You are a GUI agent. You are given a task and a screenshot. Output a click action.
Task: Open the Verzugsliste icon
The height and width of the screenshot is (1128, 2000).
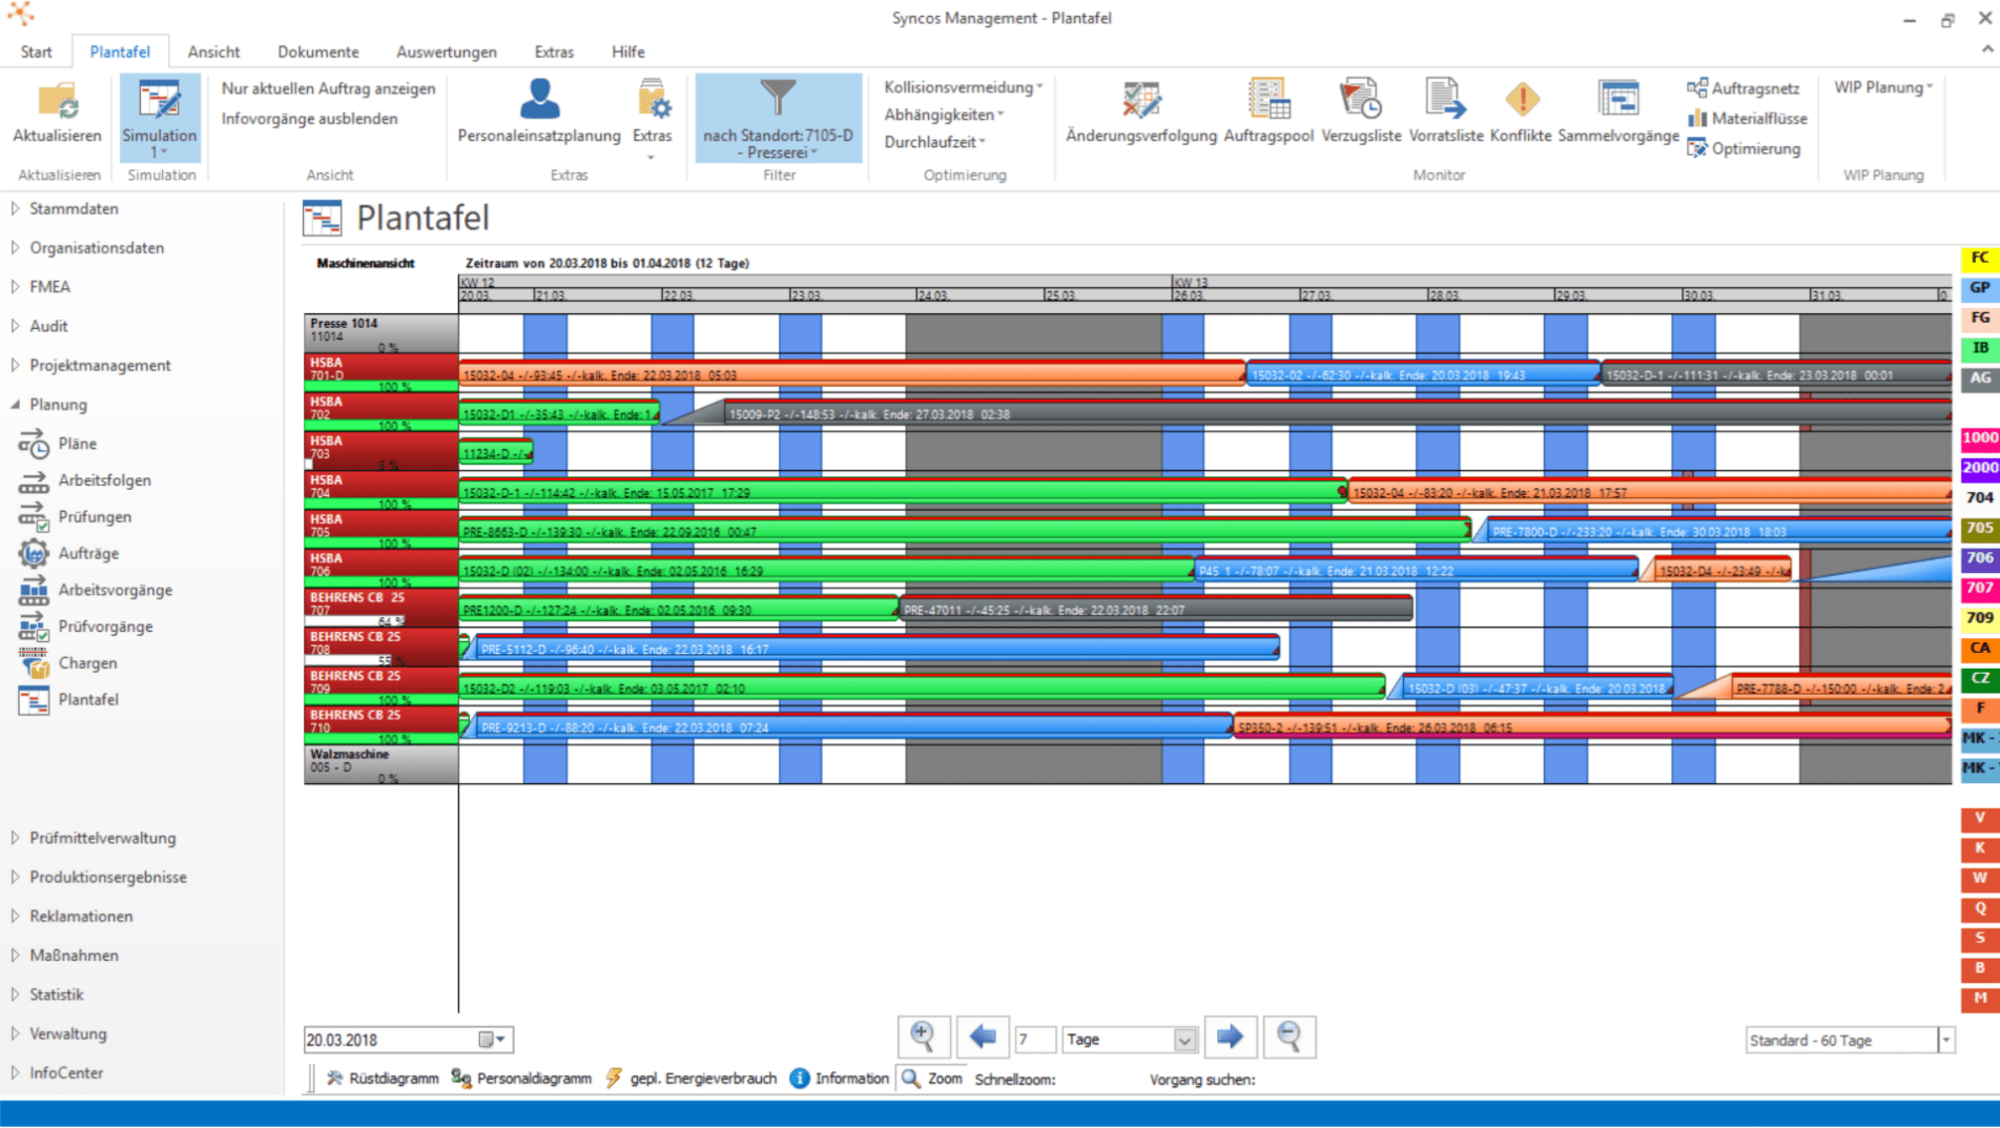click(x=1361, y=99)
